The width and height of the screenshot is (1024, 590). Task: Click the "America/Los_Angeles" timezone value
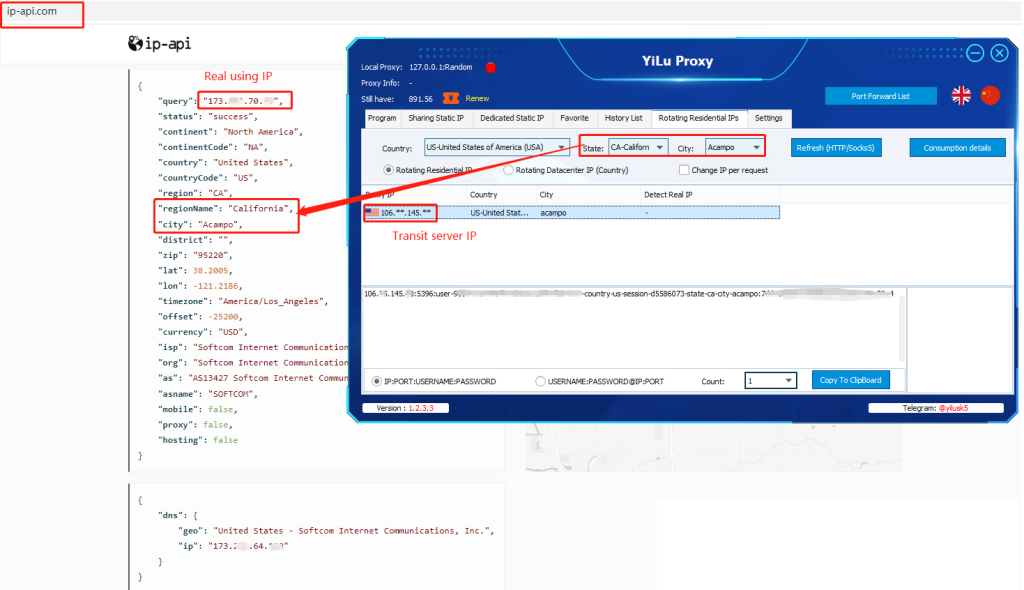[273, 301]
